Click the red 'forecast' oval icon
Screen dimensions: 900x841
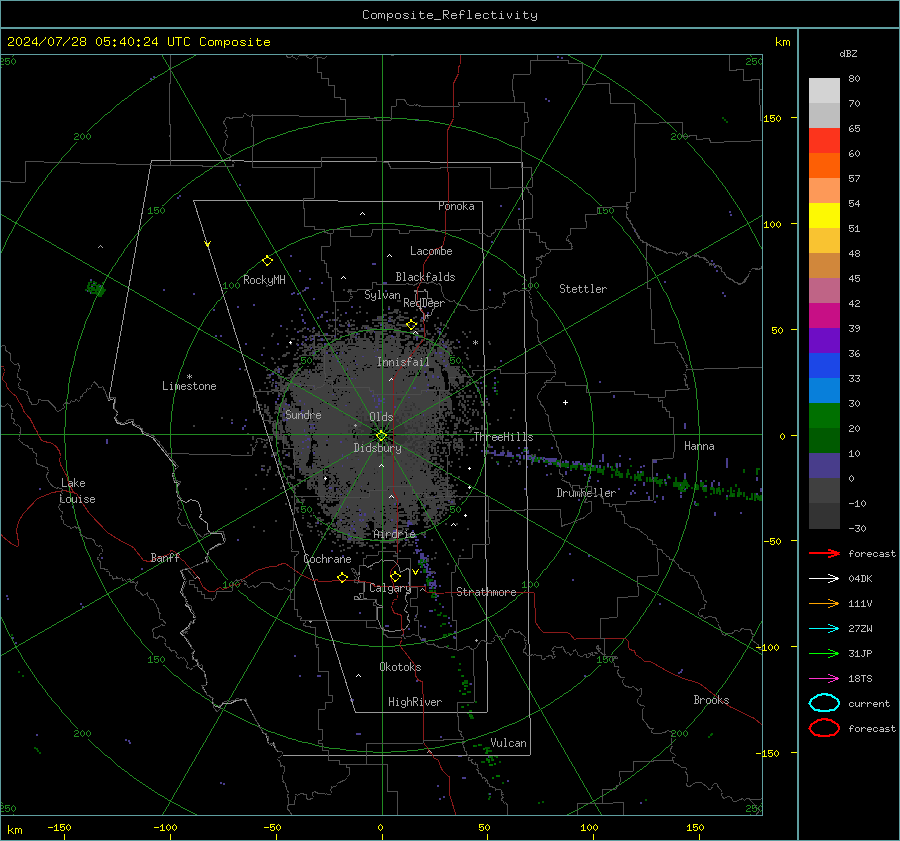[824, 728]
